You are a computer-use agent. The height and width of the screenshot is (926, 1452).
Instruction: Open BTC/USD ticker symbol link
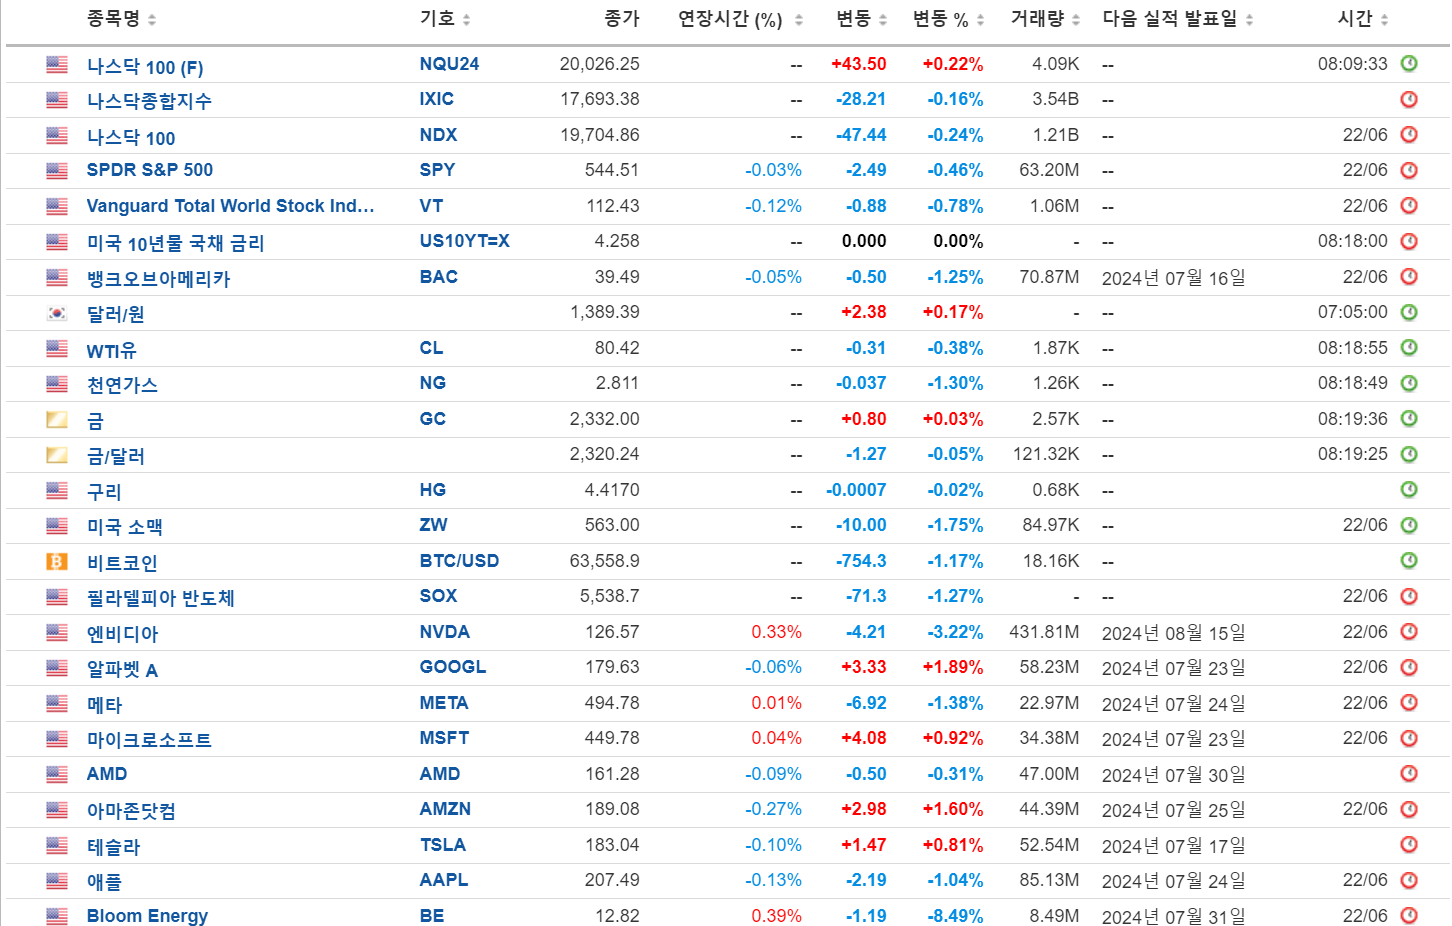tap(459, 561)
